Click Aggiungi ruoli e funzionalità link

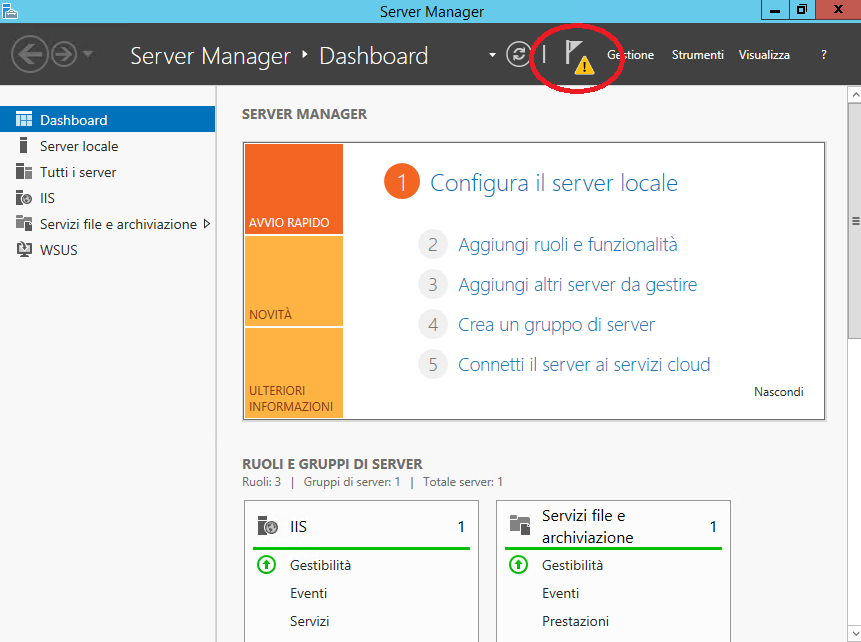[568, 244]
